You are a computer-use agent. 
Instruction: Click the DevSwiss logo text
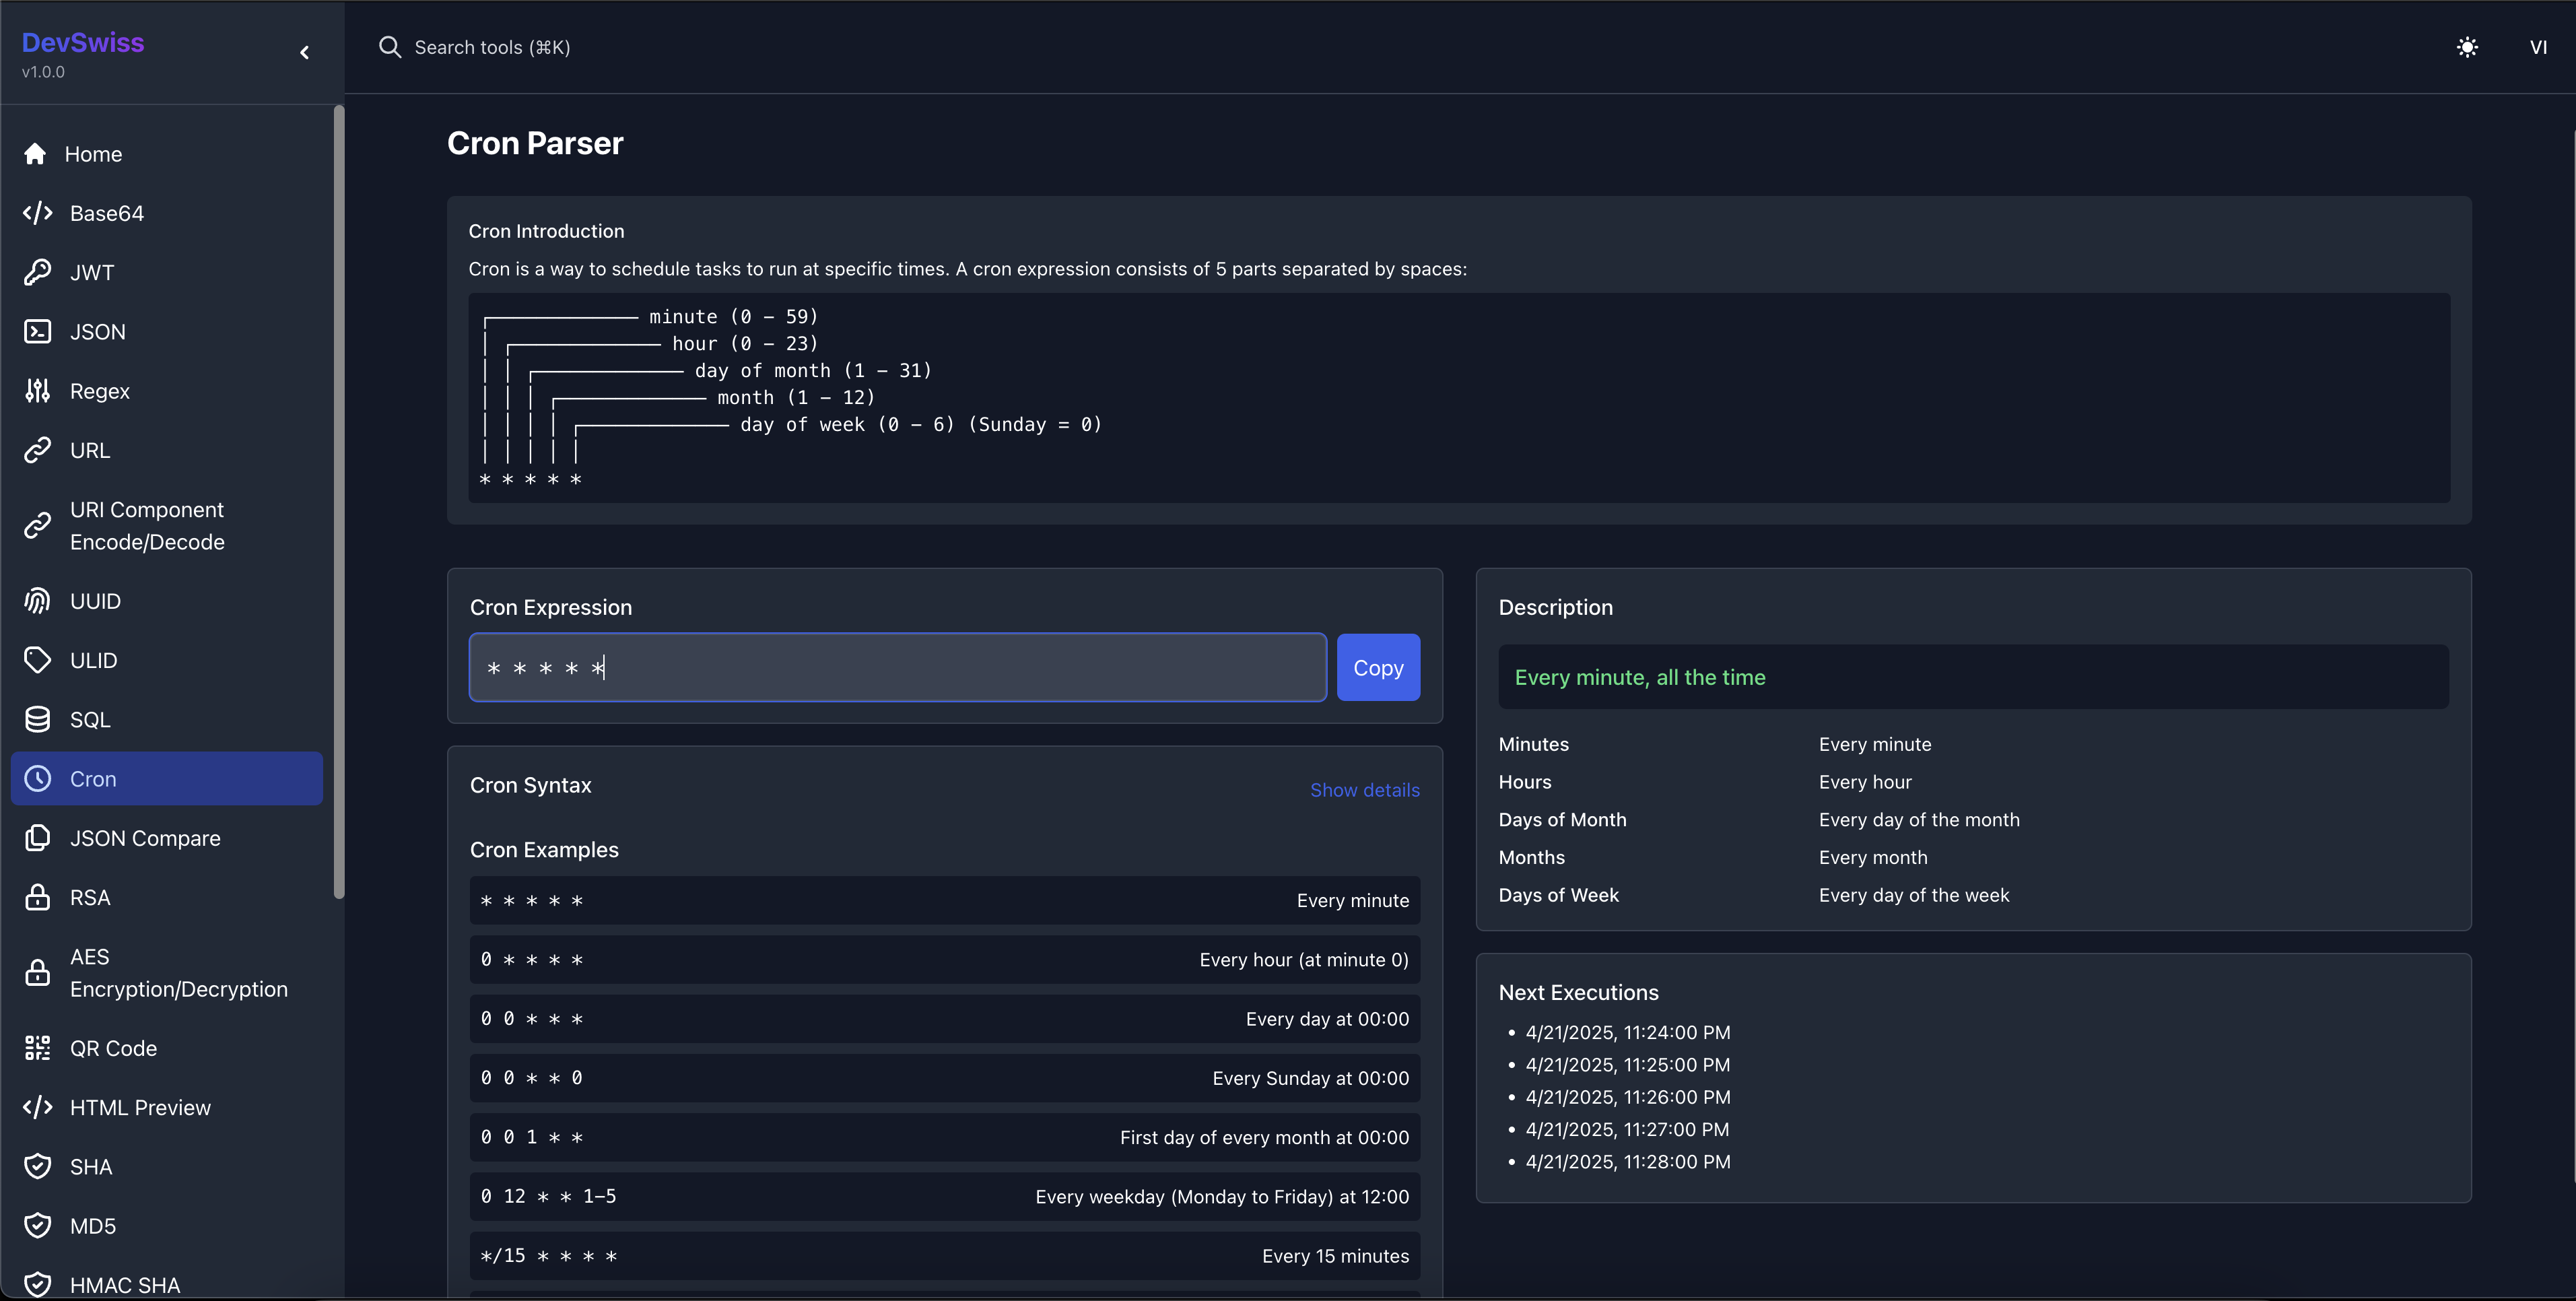83,42
